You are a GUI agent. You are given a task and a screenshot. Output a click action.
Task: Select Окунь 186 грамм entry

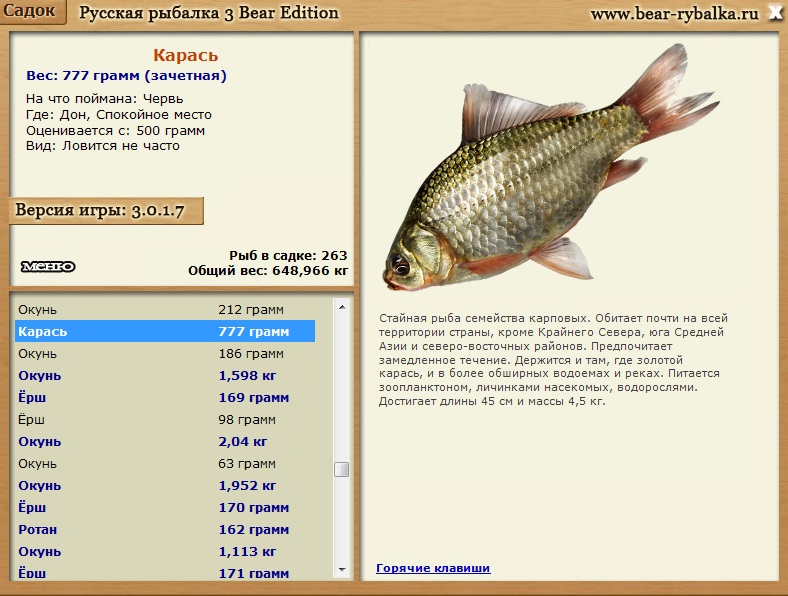coord(165,354)
